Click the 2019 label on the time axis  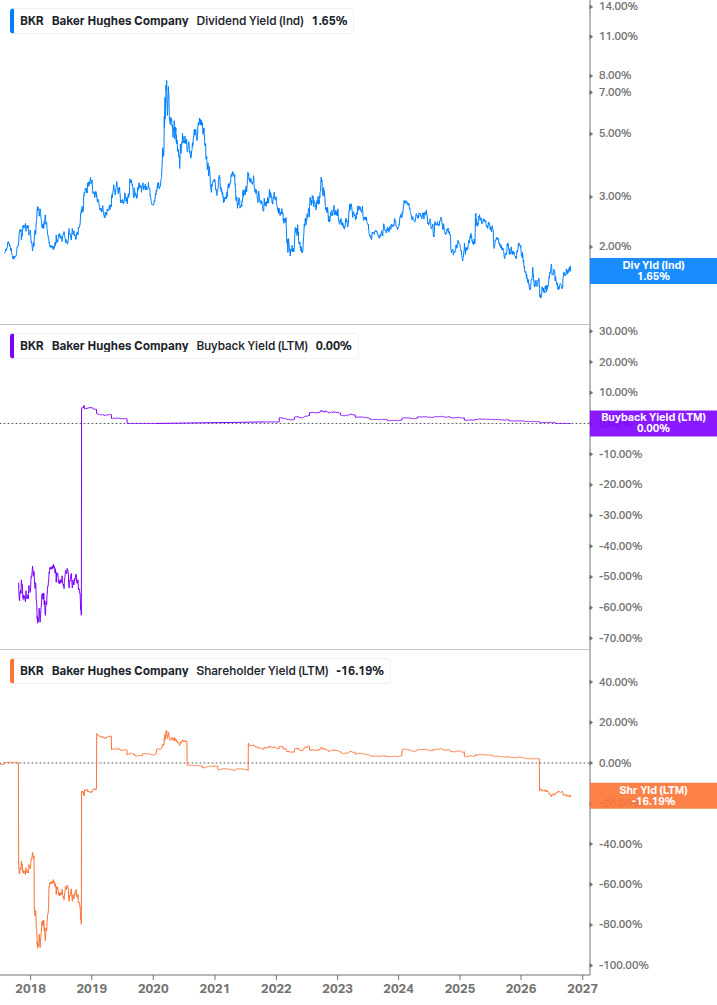[x=92, y=988]
